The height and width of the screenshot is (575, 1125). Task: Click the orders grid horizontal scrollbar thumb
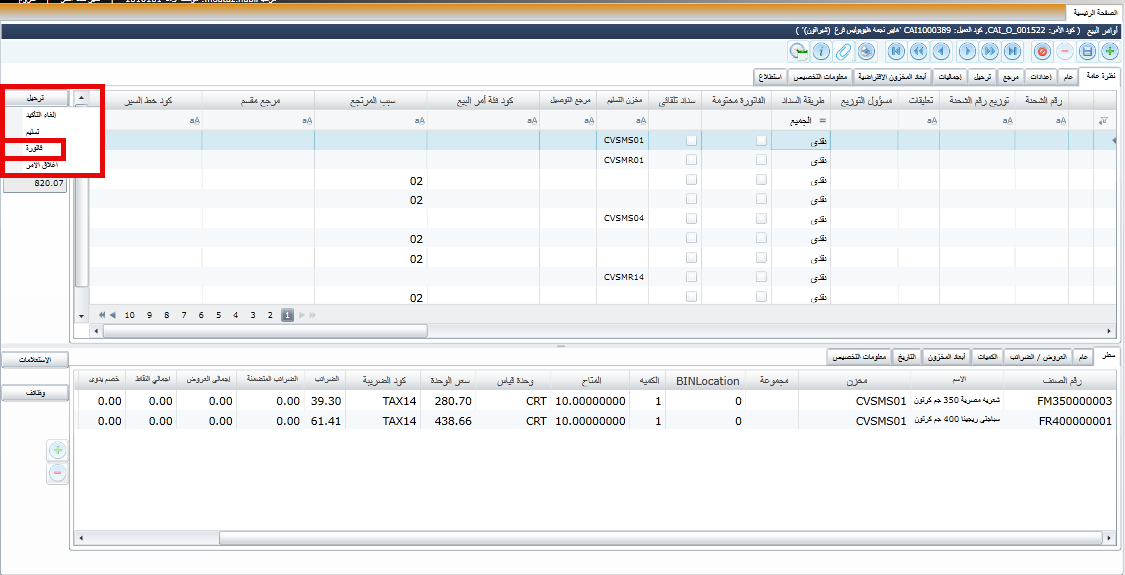(x=260, y=330)
